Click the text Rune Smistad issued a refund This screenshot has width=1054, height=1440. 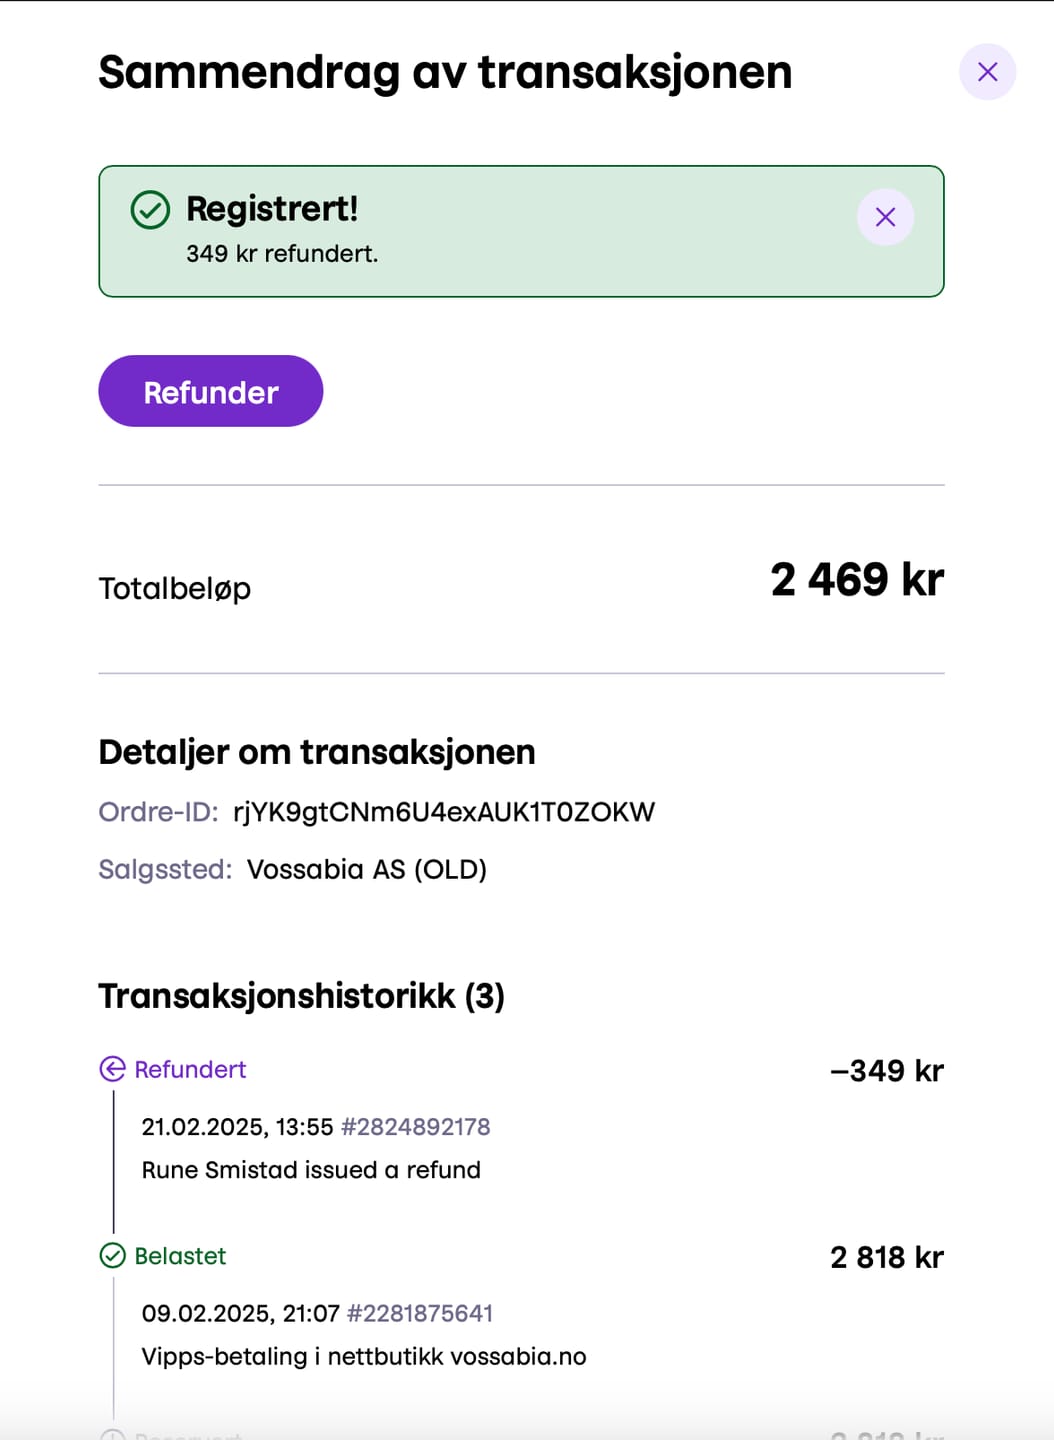pos(311,1170)
